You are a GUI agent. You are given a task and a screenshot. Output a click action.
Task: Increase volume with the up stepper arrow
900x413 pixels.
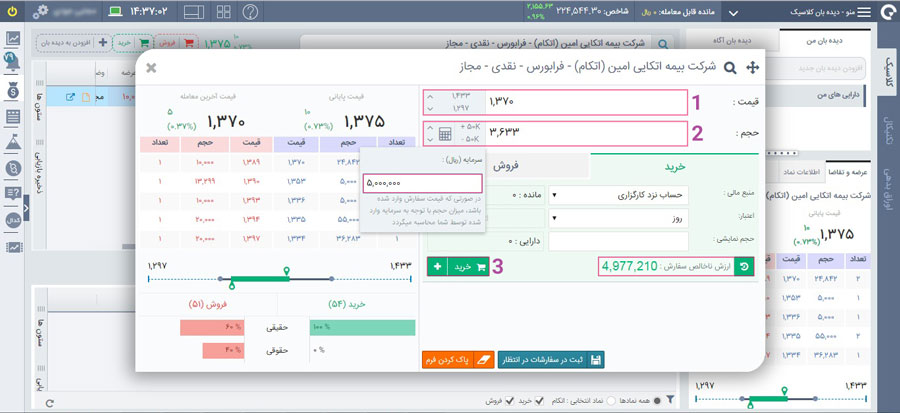click(431, 128)
